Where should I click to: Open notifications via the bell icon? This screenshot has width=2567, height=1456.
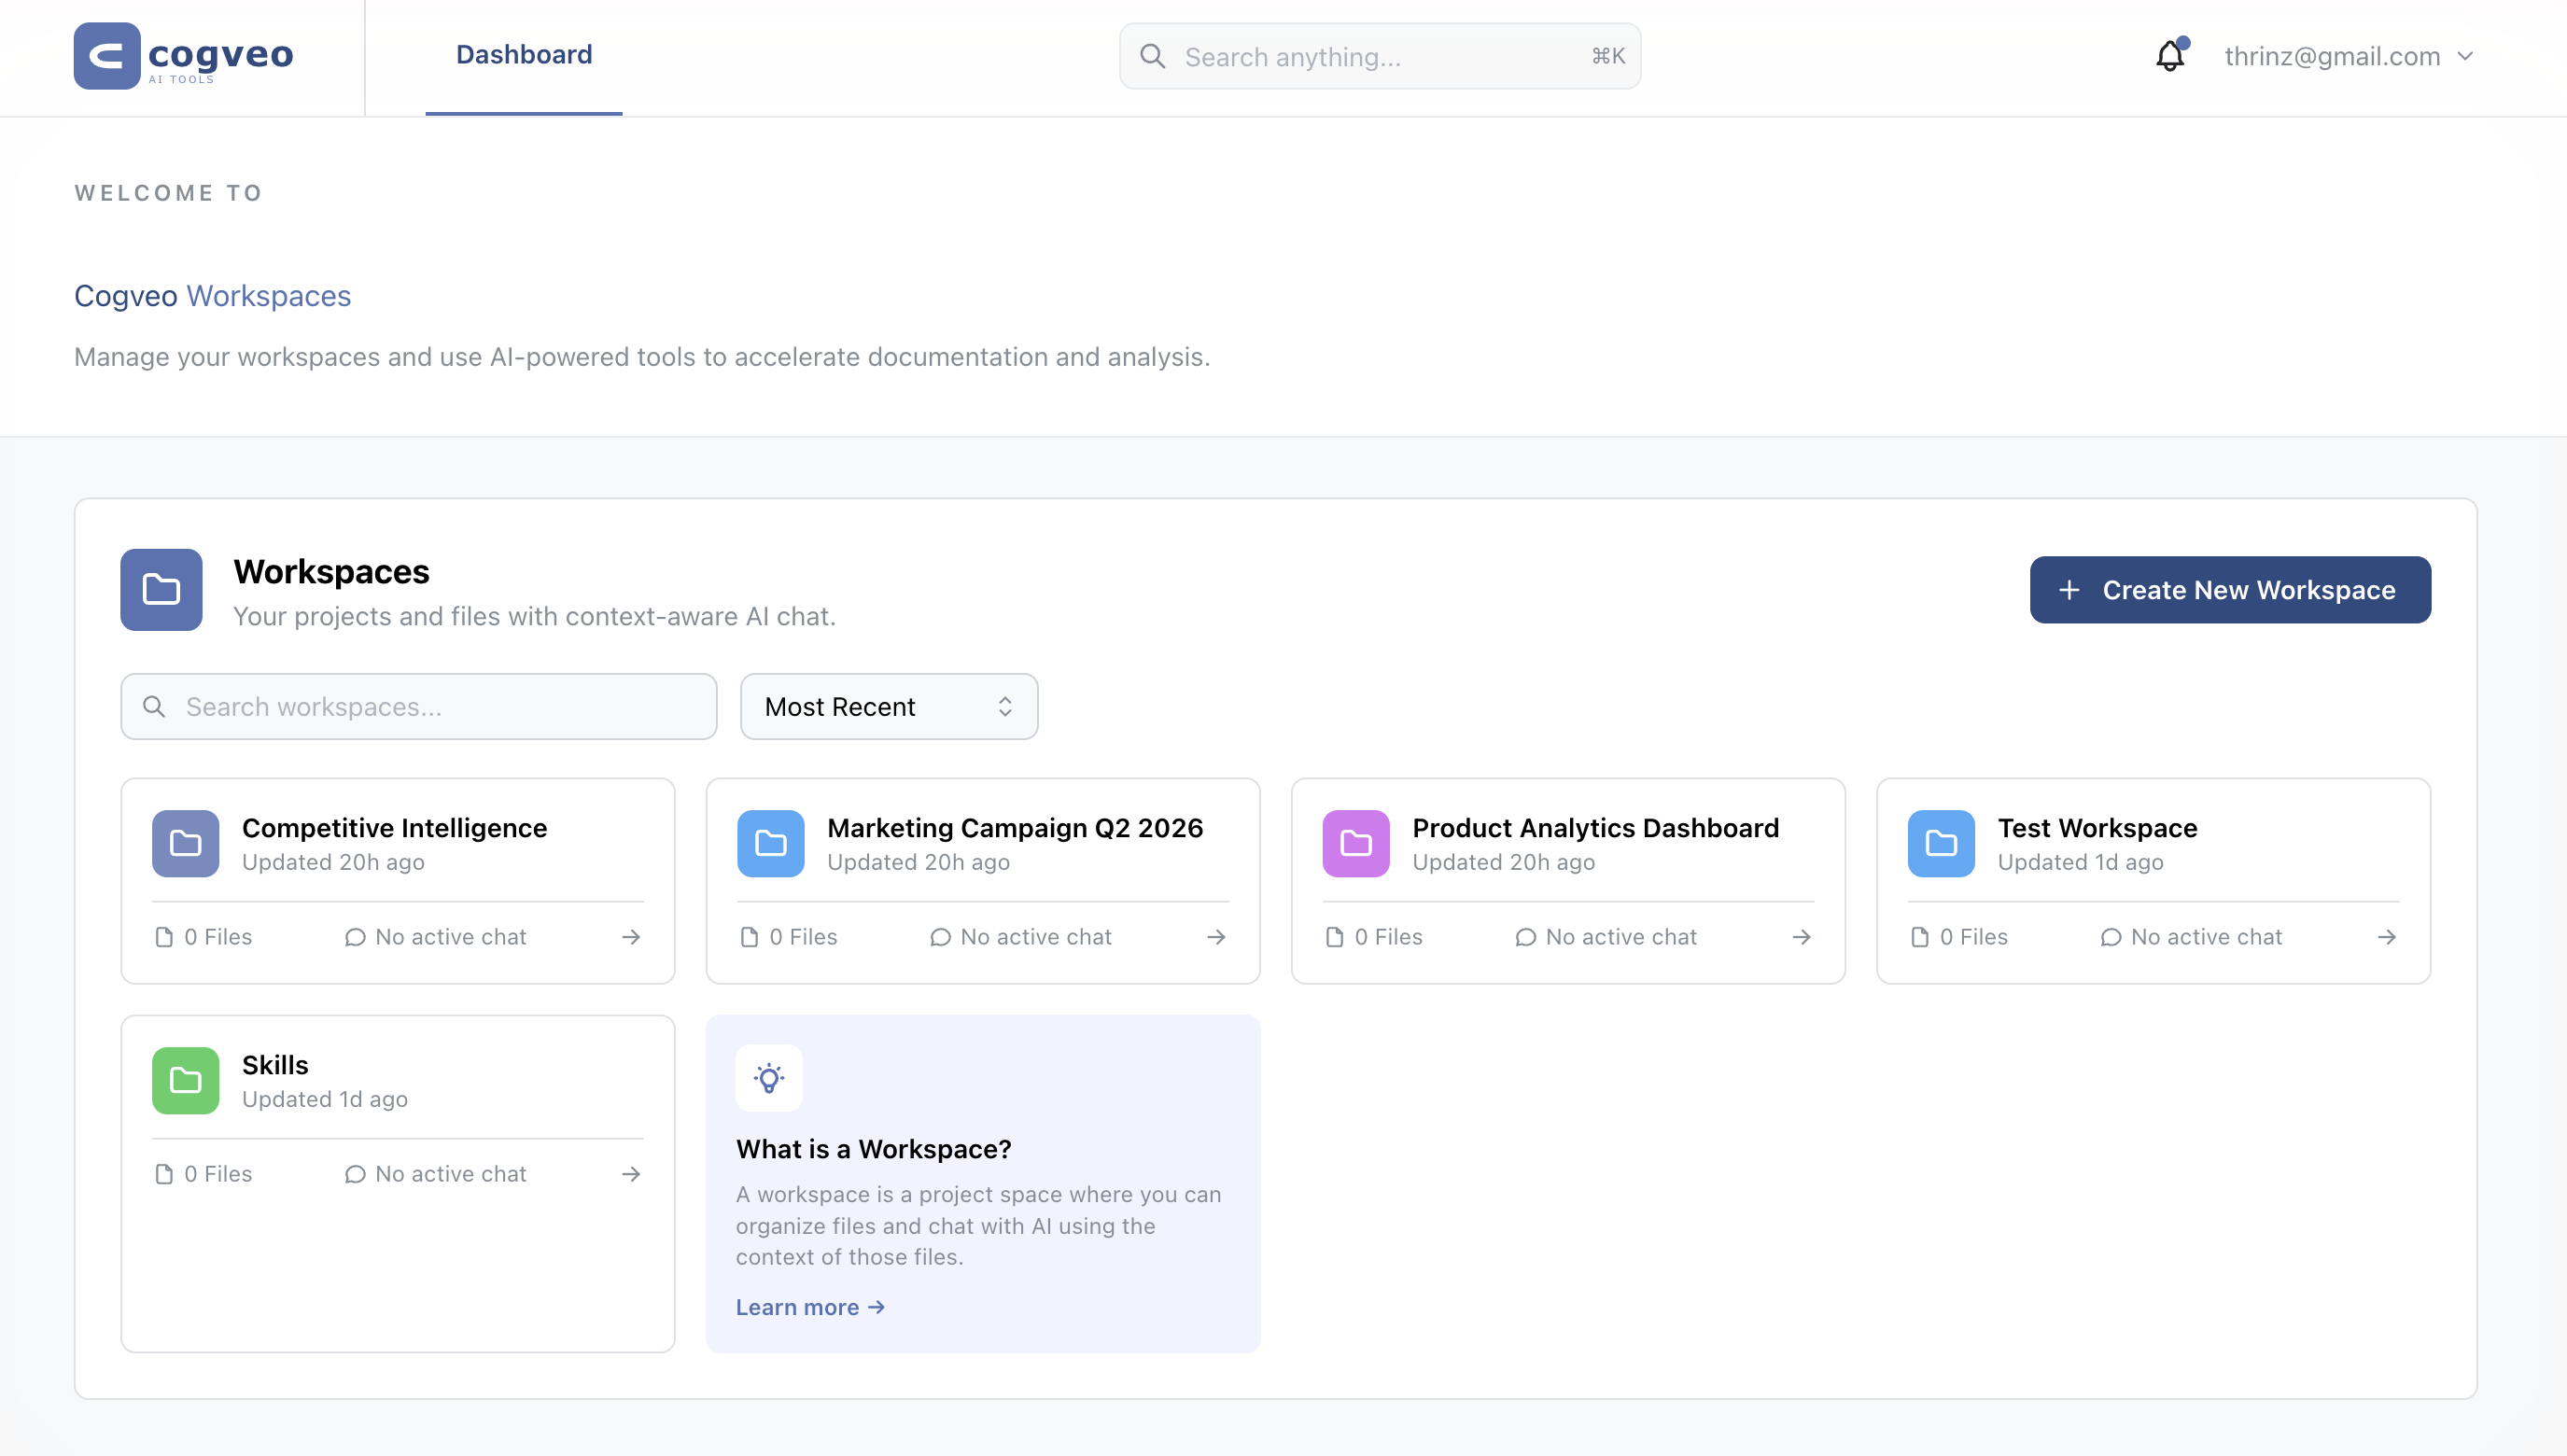coord(2169,56)
